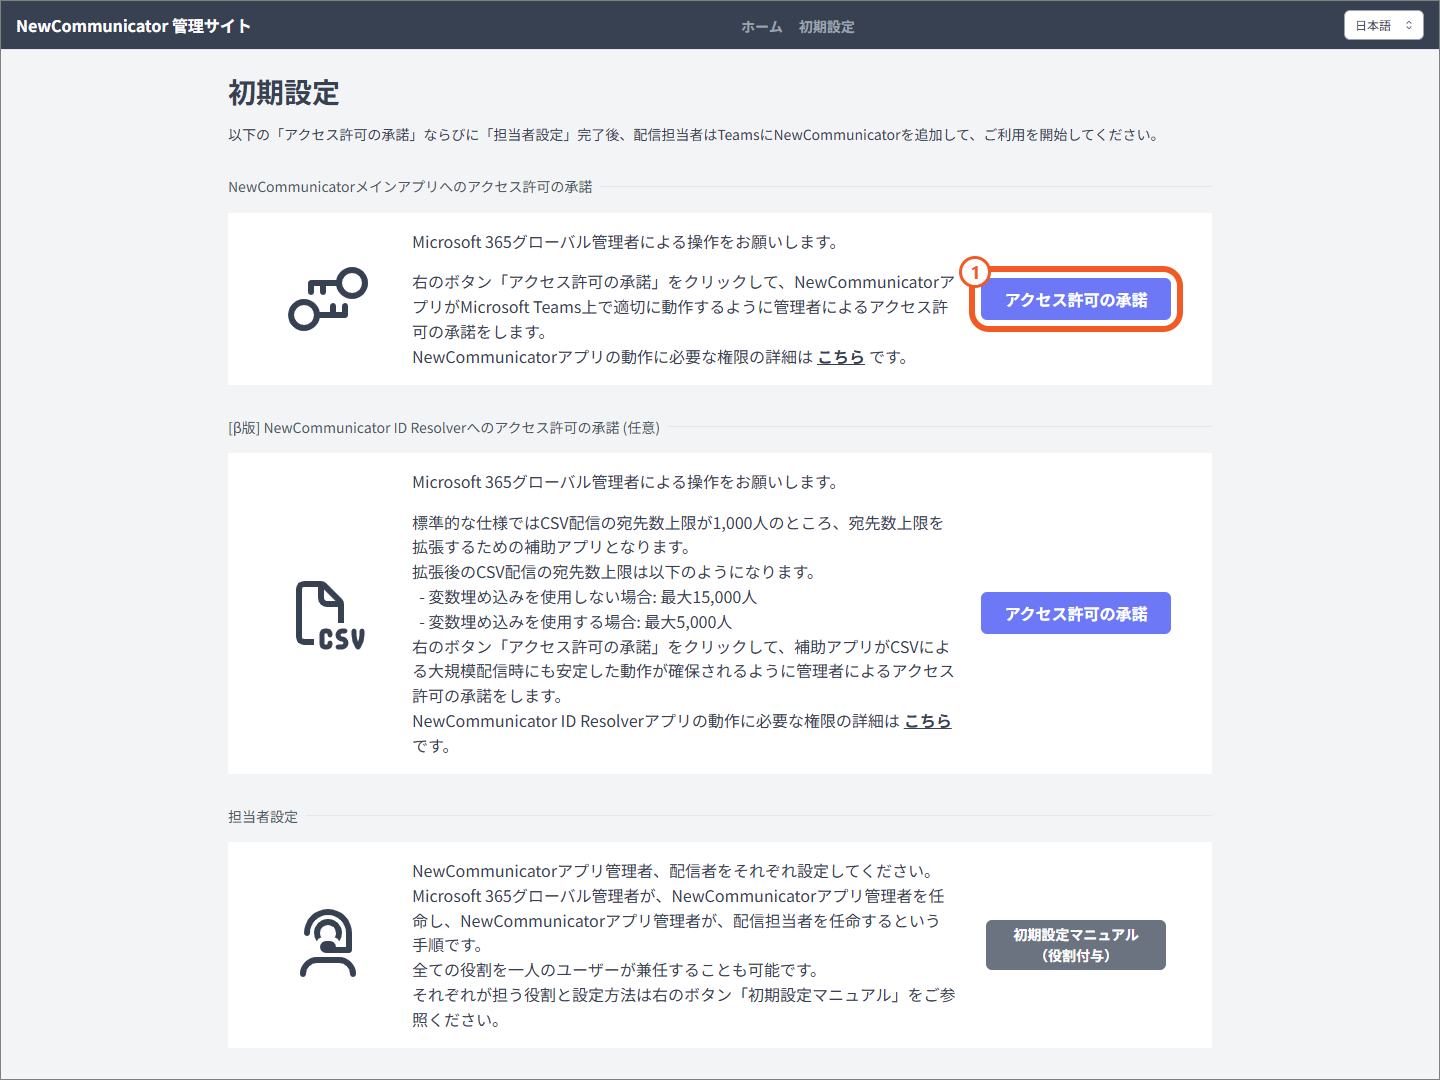
Task: Click the text 変数埋め込みを使用する場合: 最大5,000人
Action: 580,622
